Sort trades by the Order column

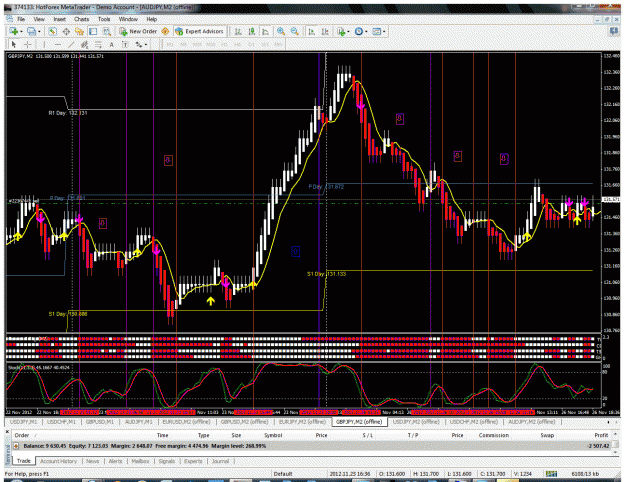[22, 435]
